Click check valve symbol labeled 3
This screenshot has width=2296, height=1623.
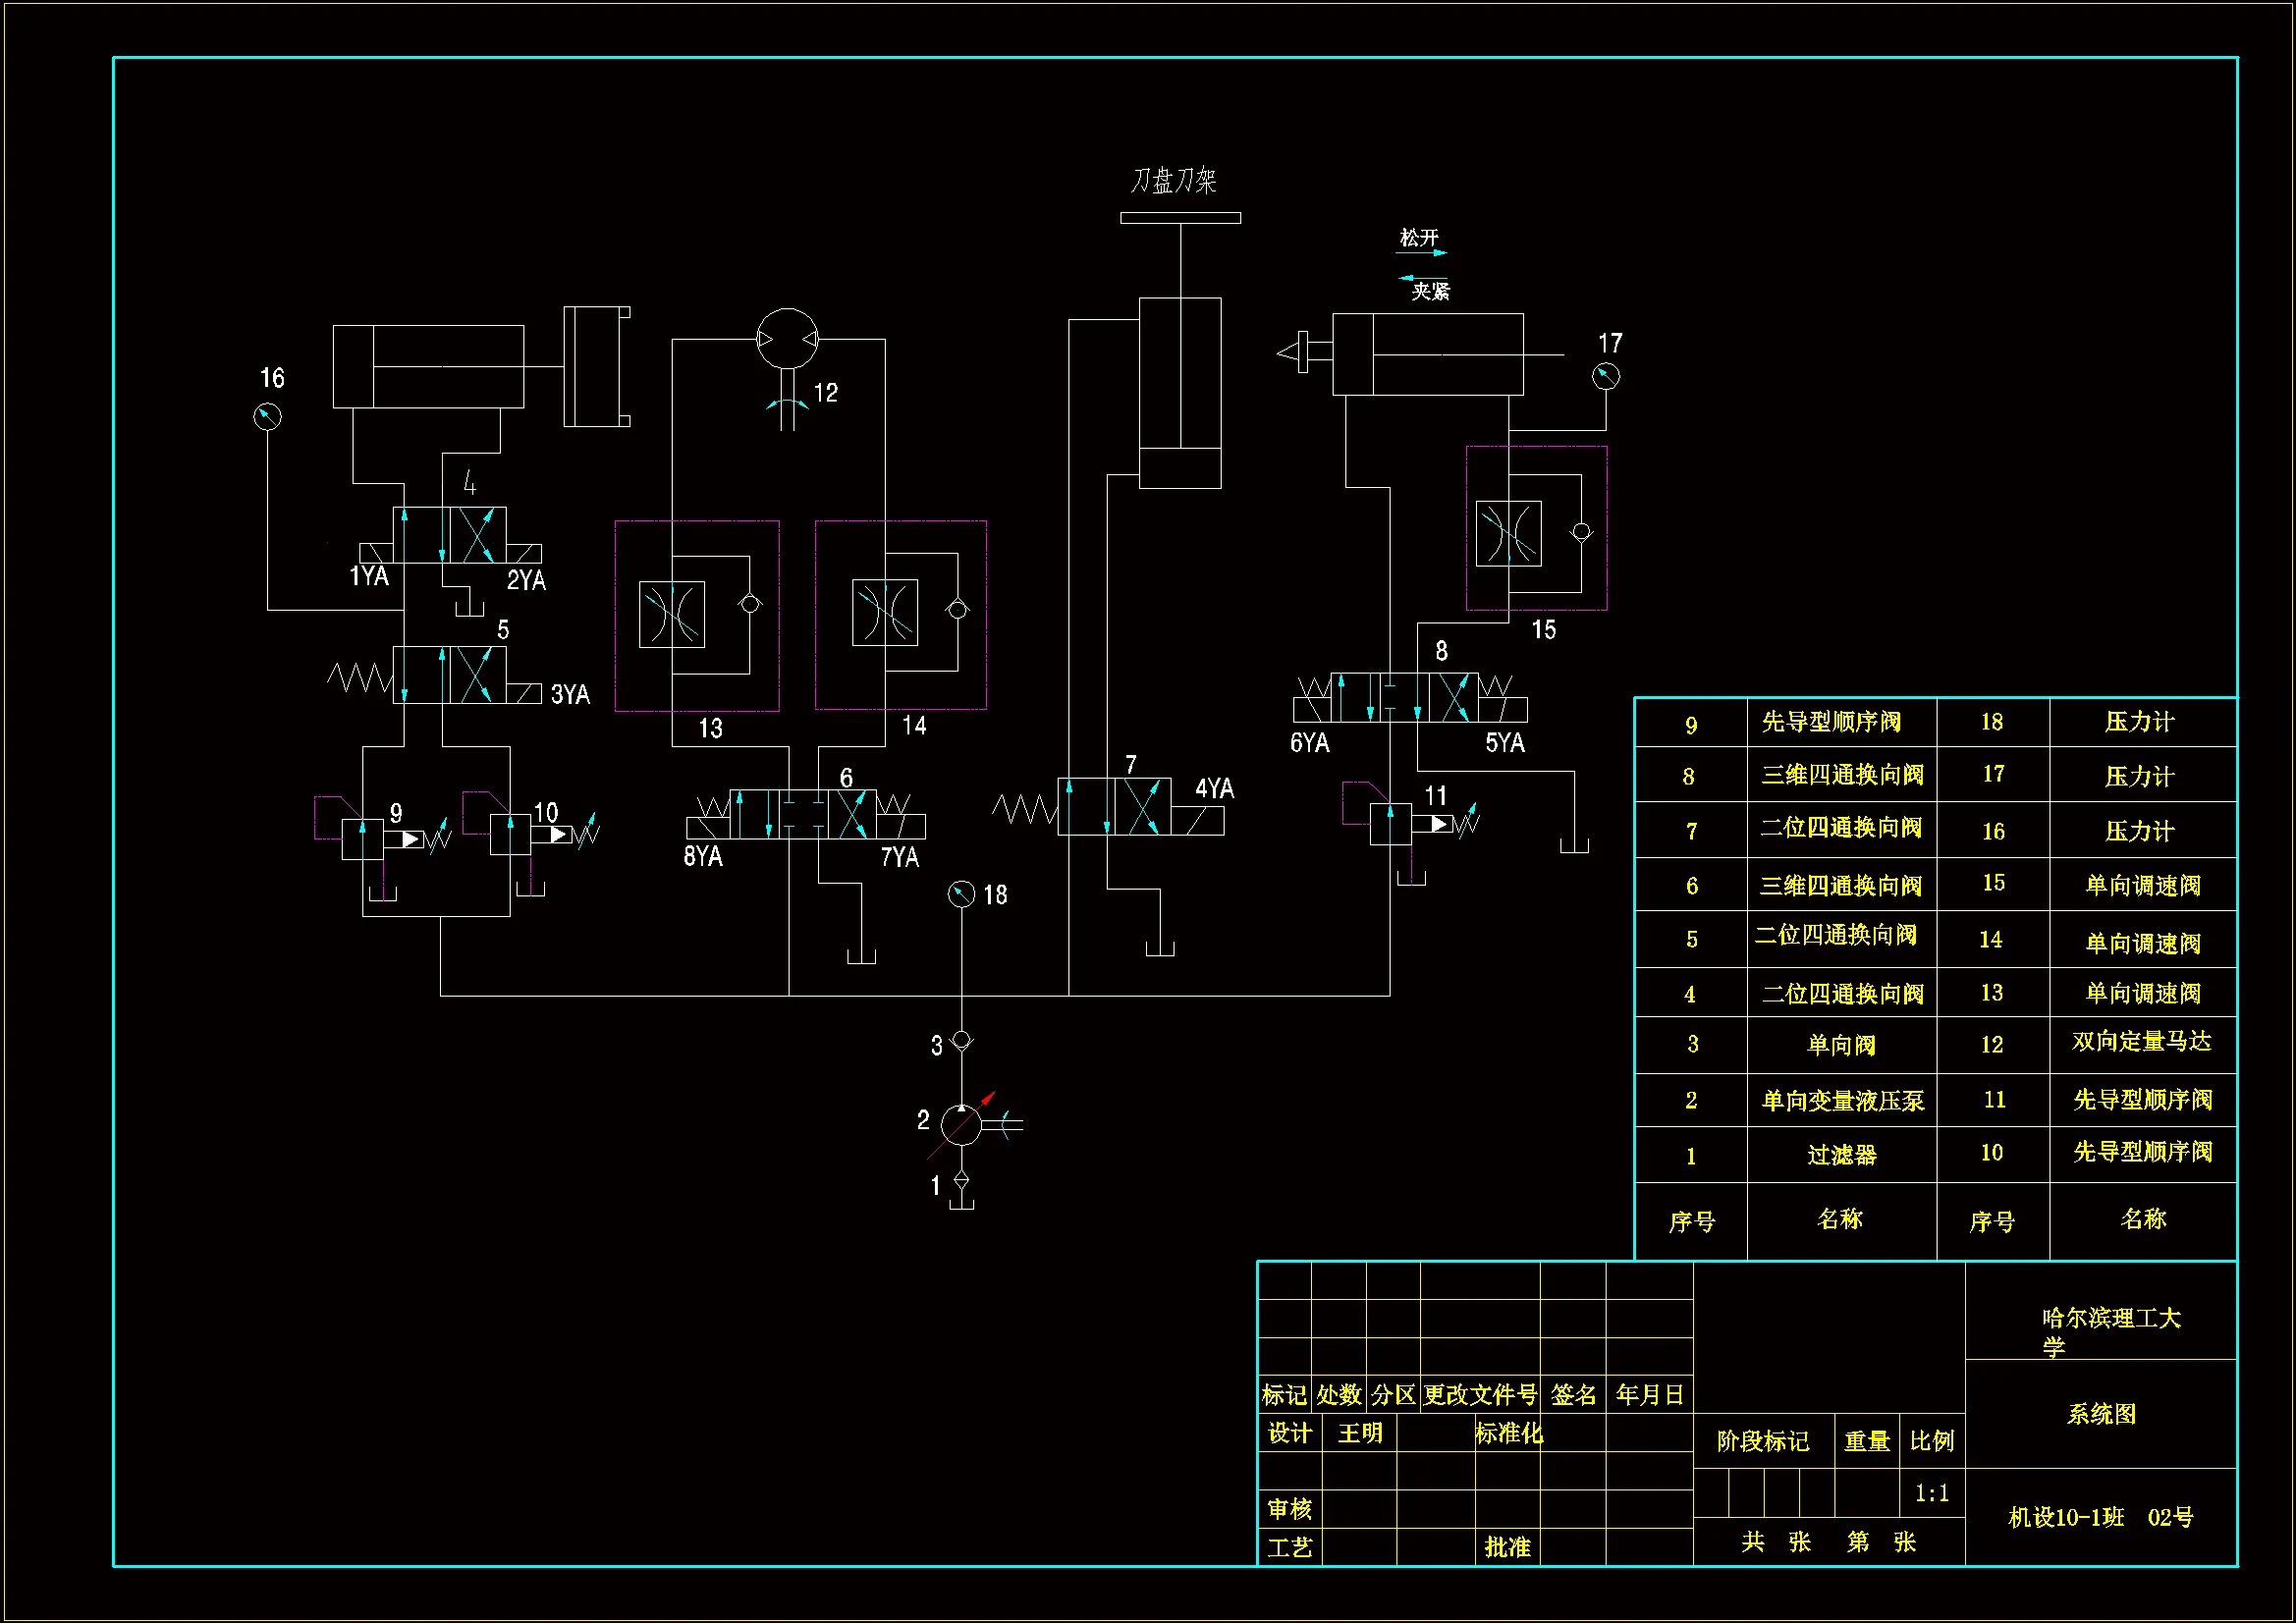click(x=961, y=1040)
